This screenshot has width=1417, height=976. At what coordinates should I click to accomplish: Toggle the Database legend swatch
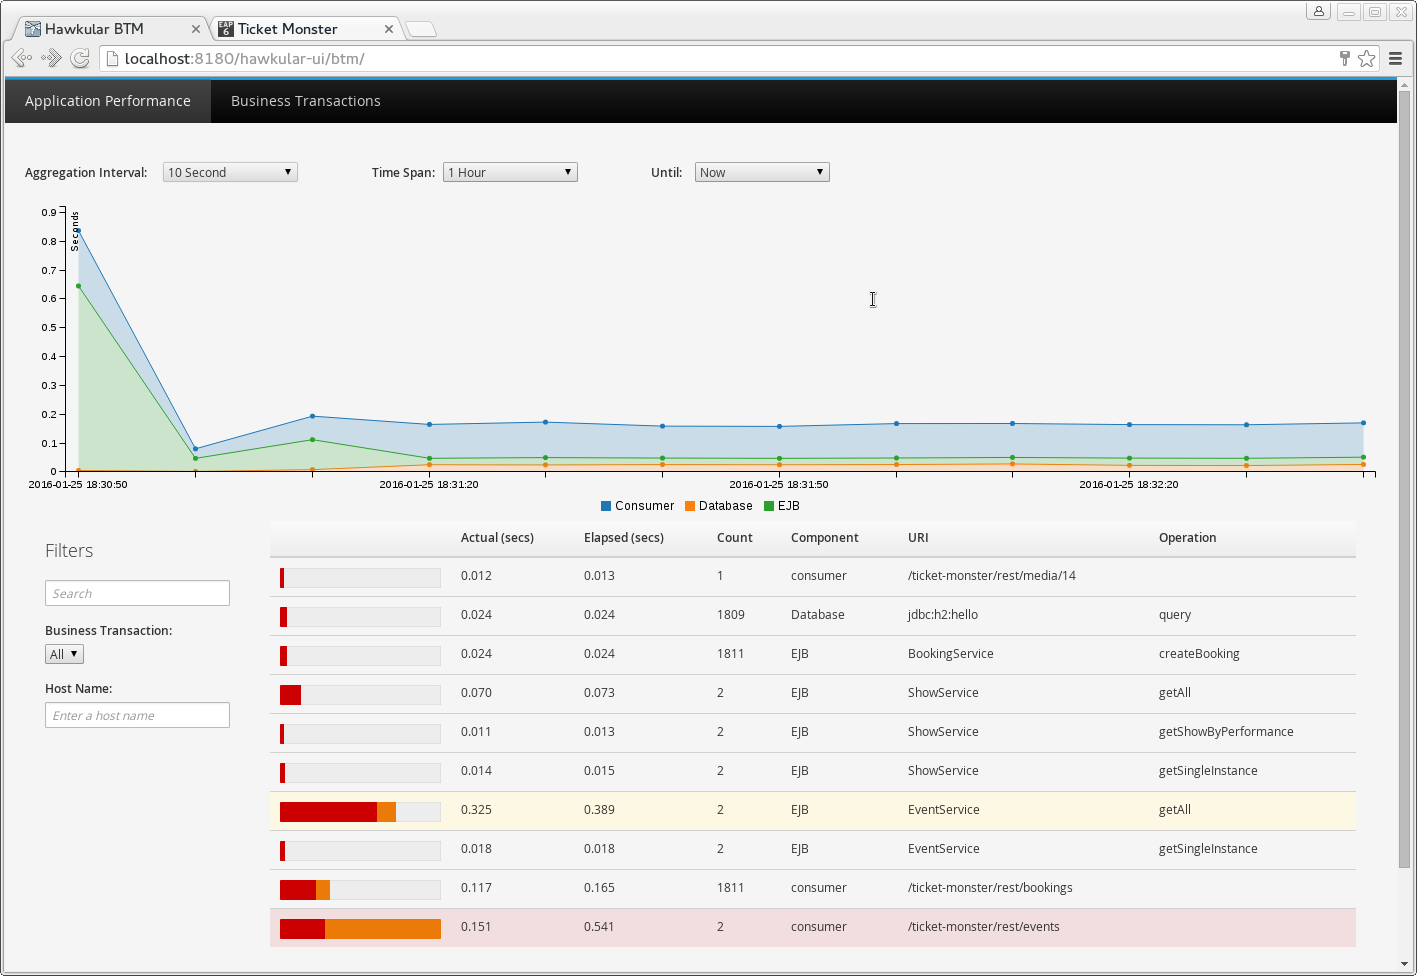click(x=690, y=506)
